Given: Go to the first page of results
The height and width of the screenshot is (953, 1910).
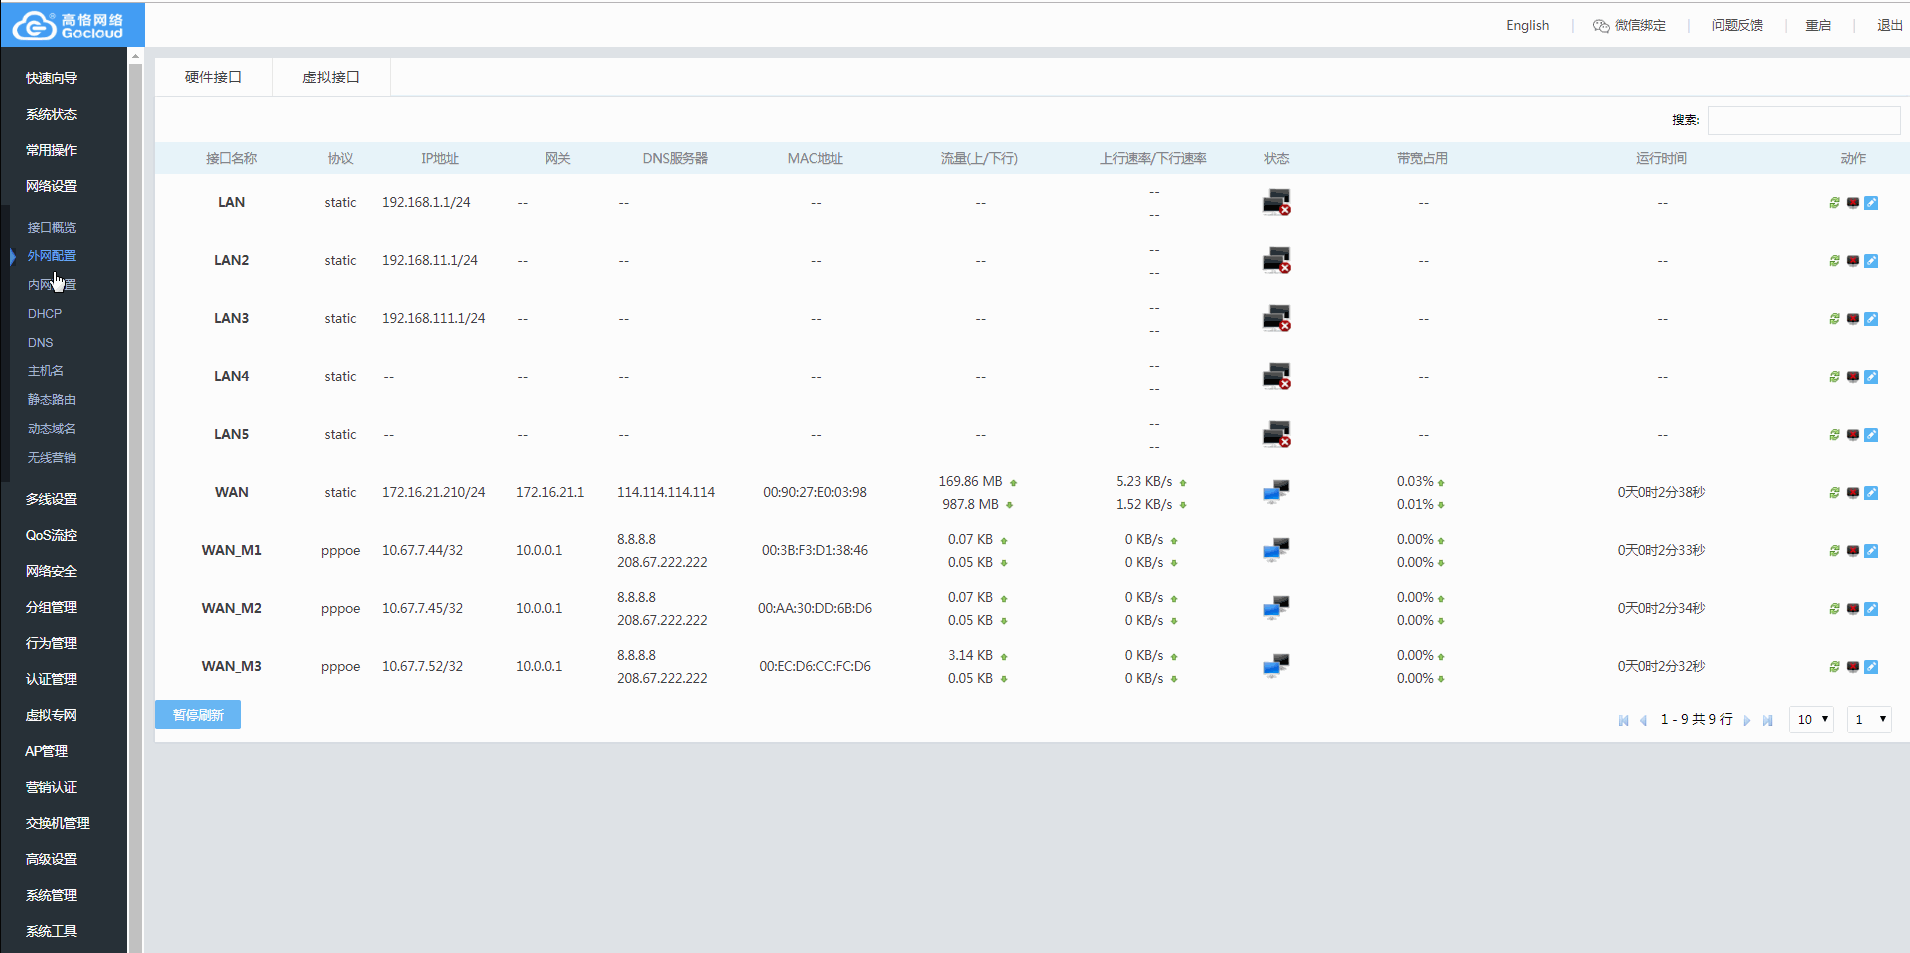Looking at the screenshot, I should coord(1623,720).
